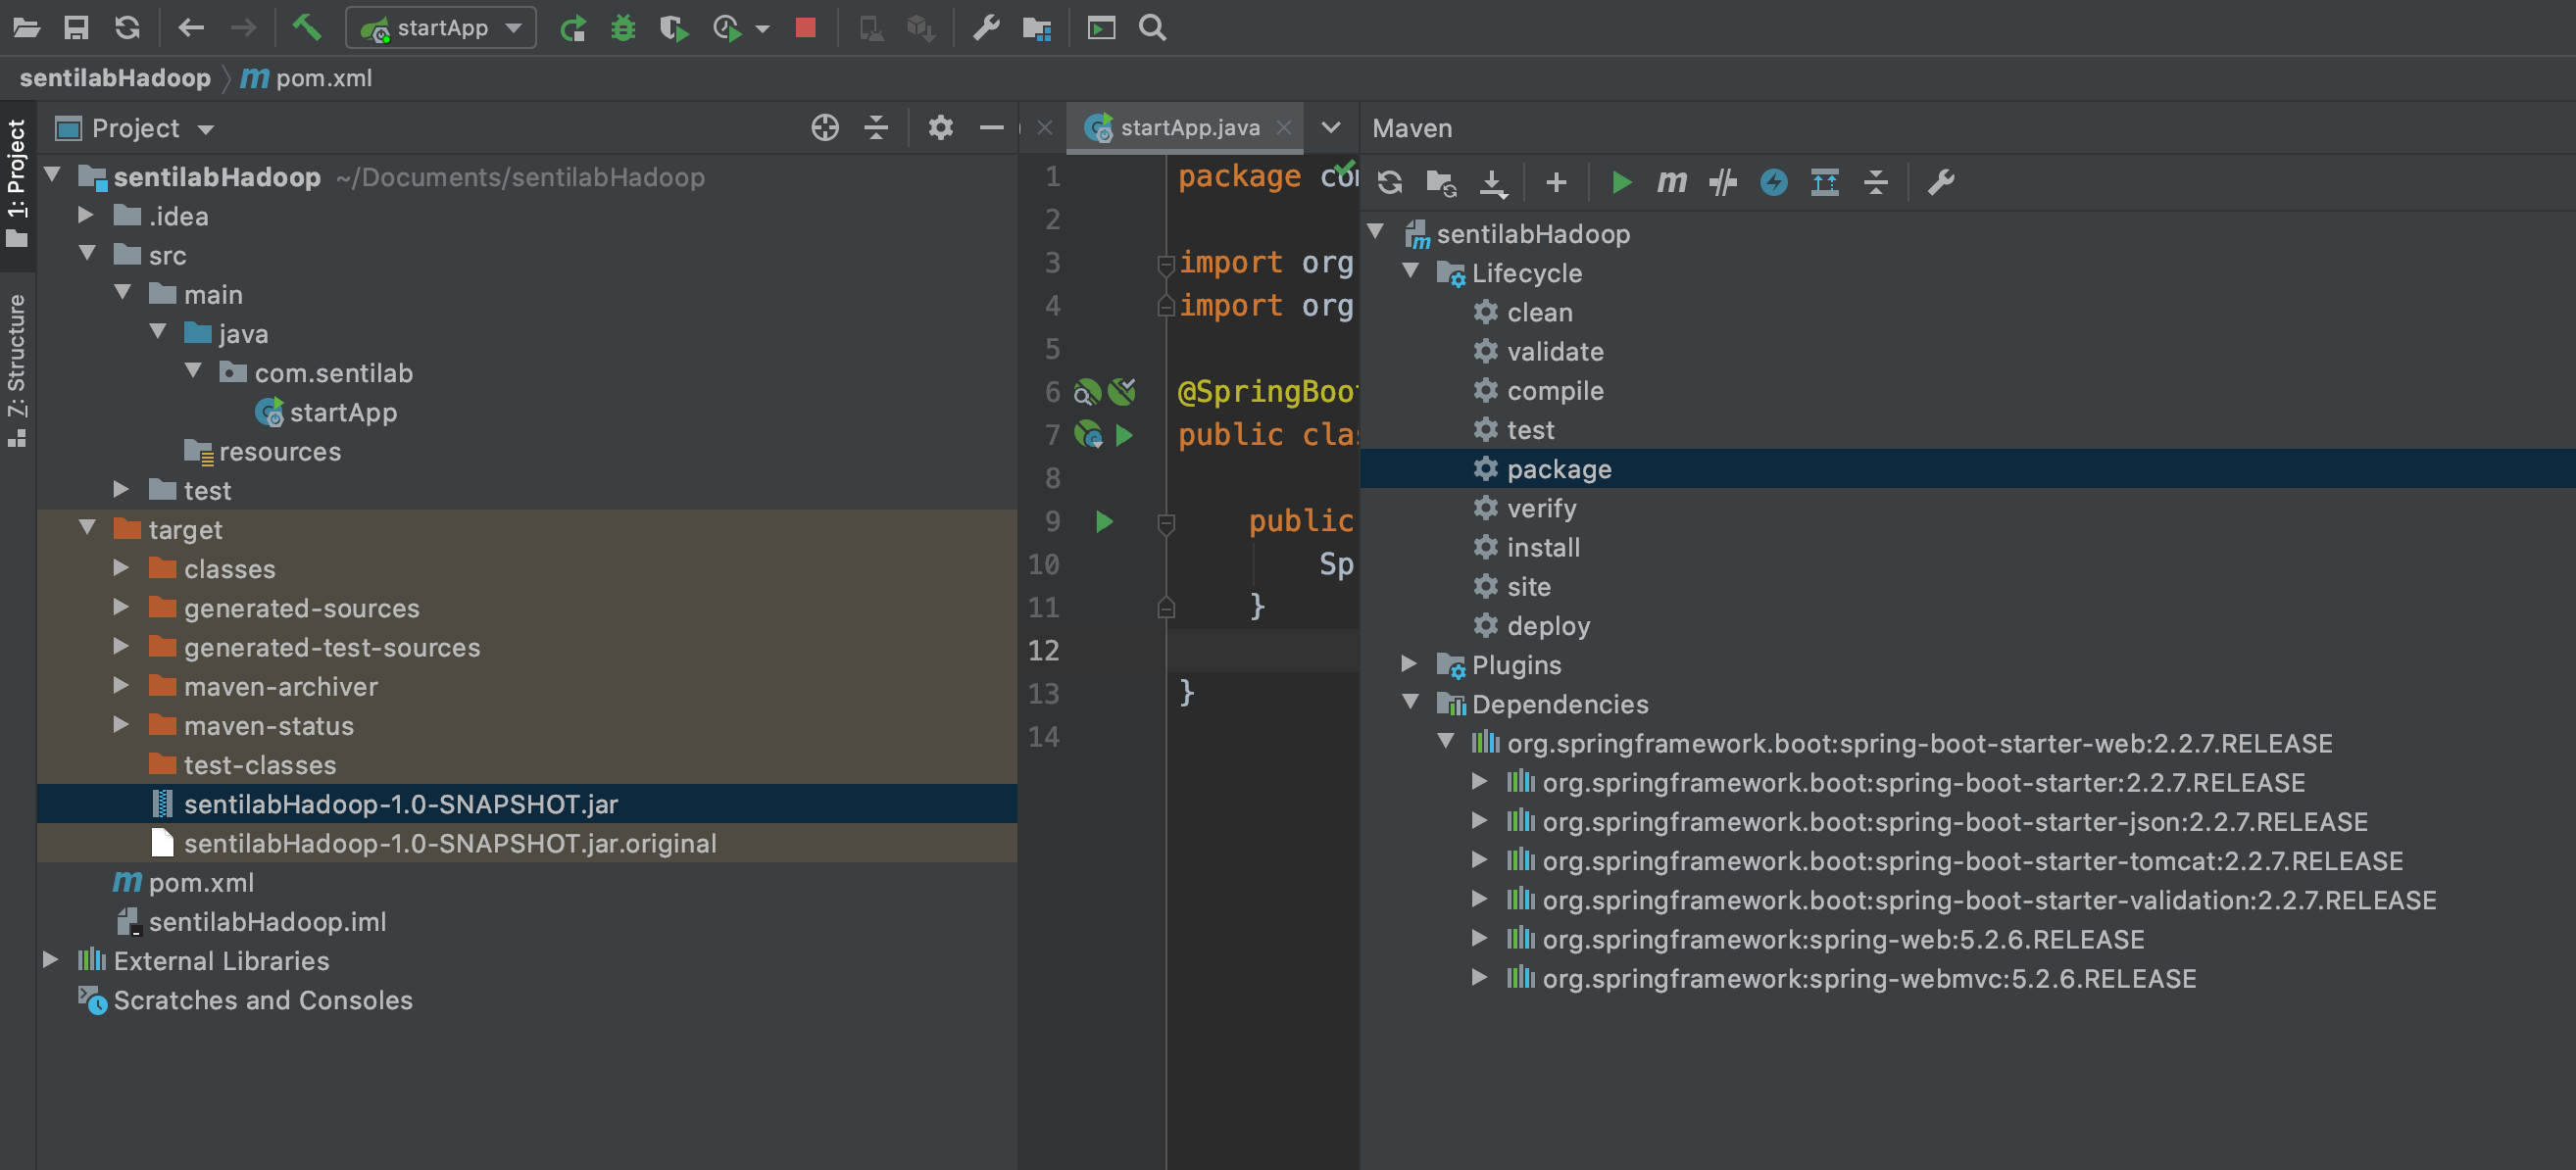Switch to the startApp.java editor tab
The width and height of the screenshot is (2576, 1170).
click(1188, 128)
